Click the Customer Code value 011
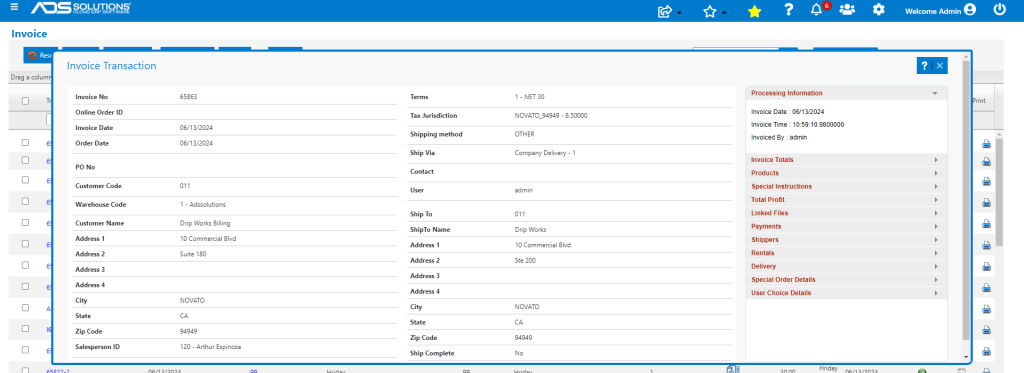This screenshot has width=1024, height=373. (x=185, y=186)
